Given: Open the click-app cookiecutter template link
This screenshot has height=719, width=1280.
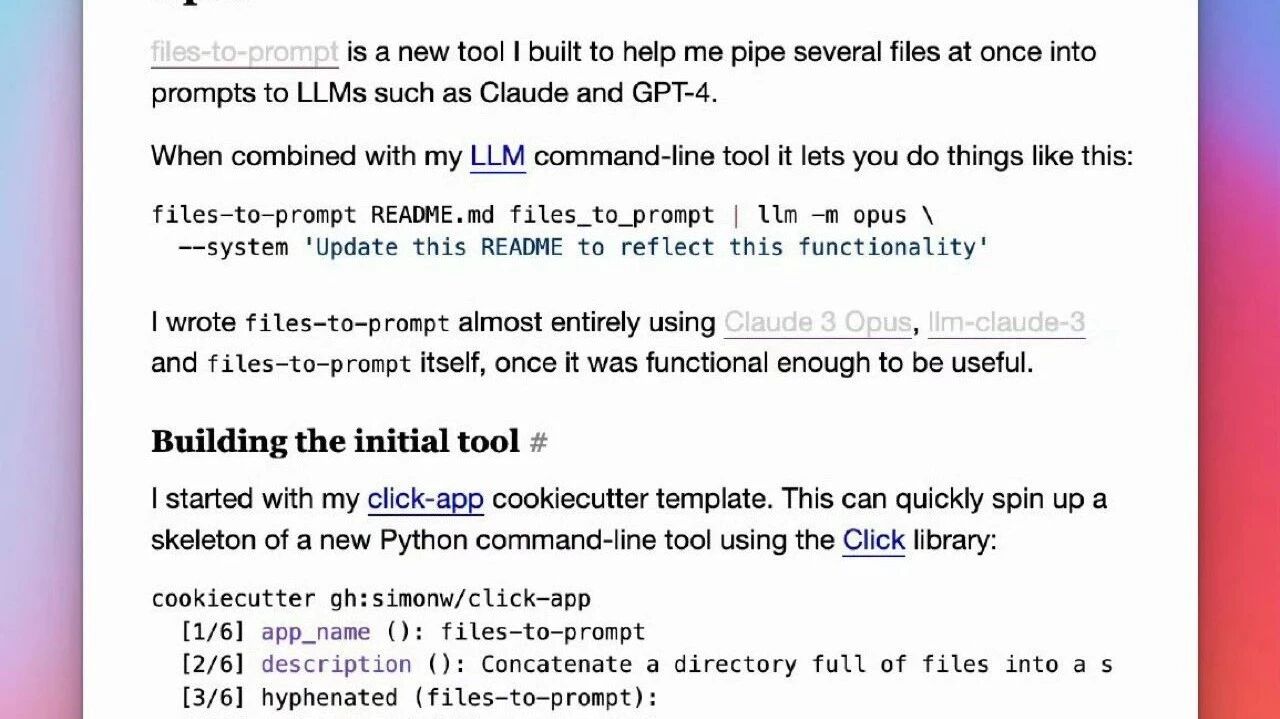Looking at the screenshot, I should coord(426,499).
